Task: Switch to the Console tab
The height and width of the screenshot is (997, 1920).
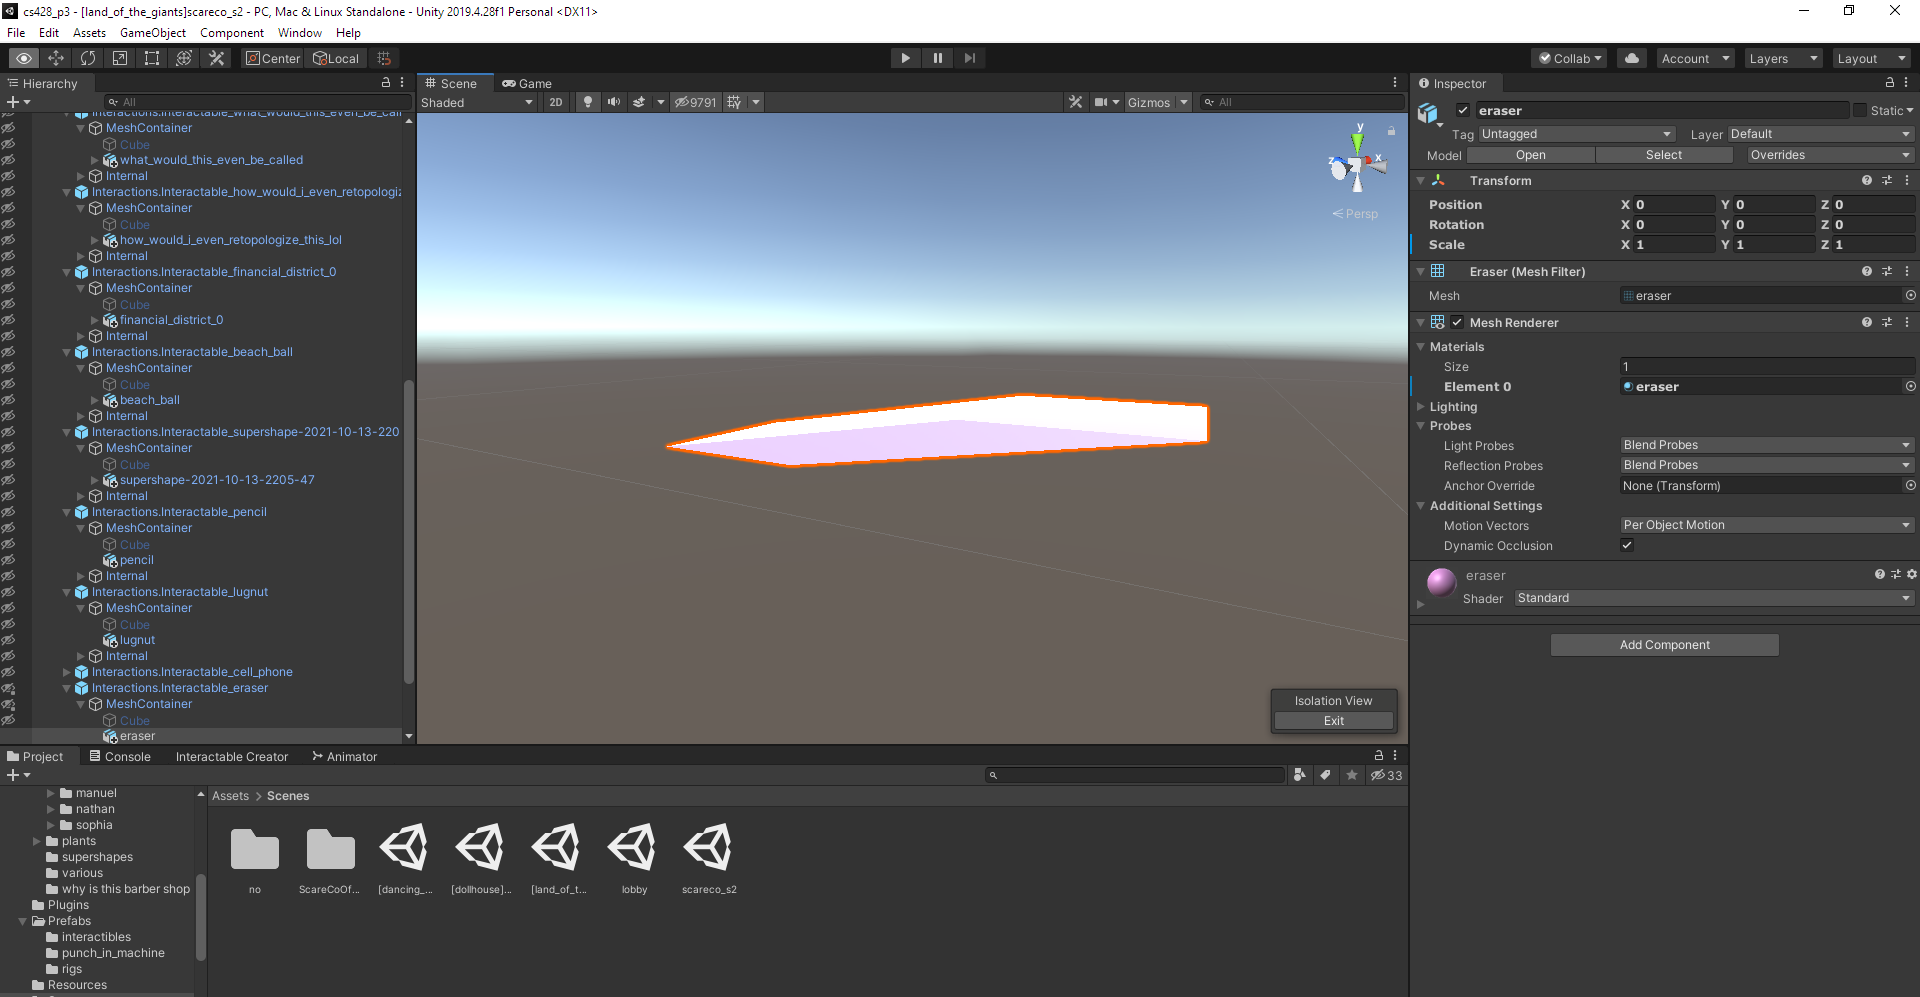Action: 120,756
